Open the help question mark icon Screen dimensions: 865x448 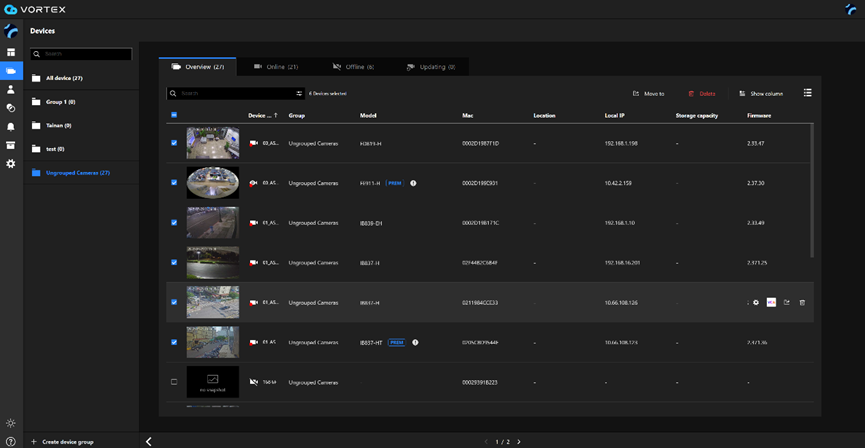click(11, 441)
